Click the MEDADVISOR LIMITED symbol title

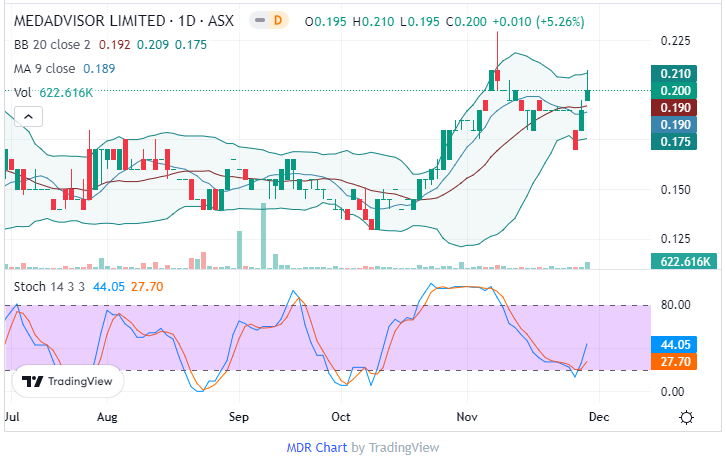[x=89, y=21]
